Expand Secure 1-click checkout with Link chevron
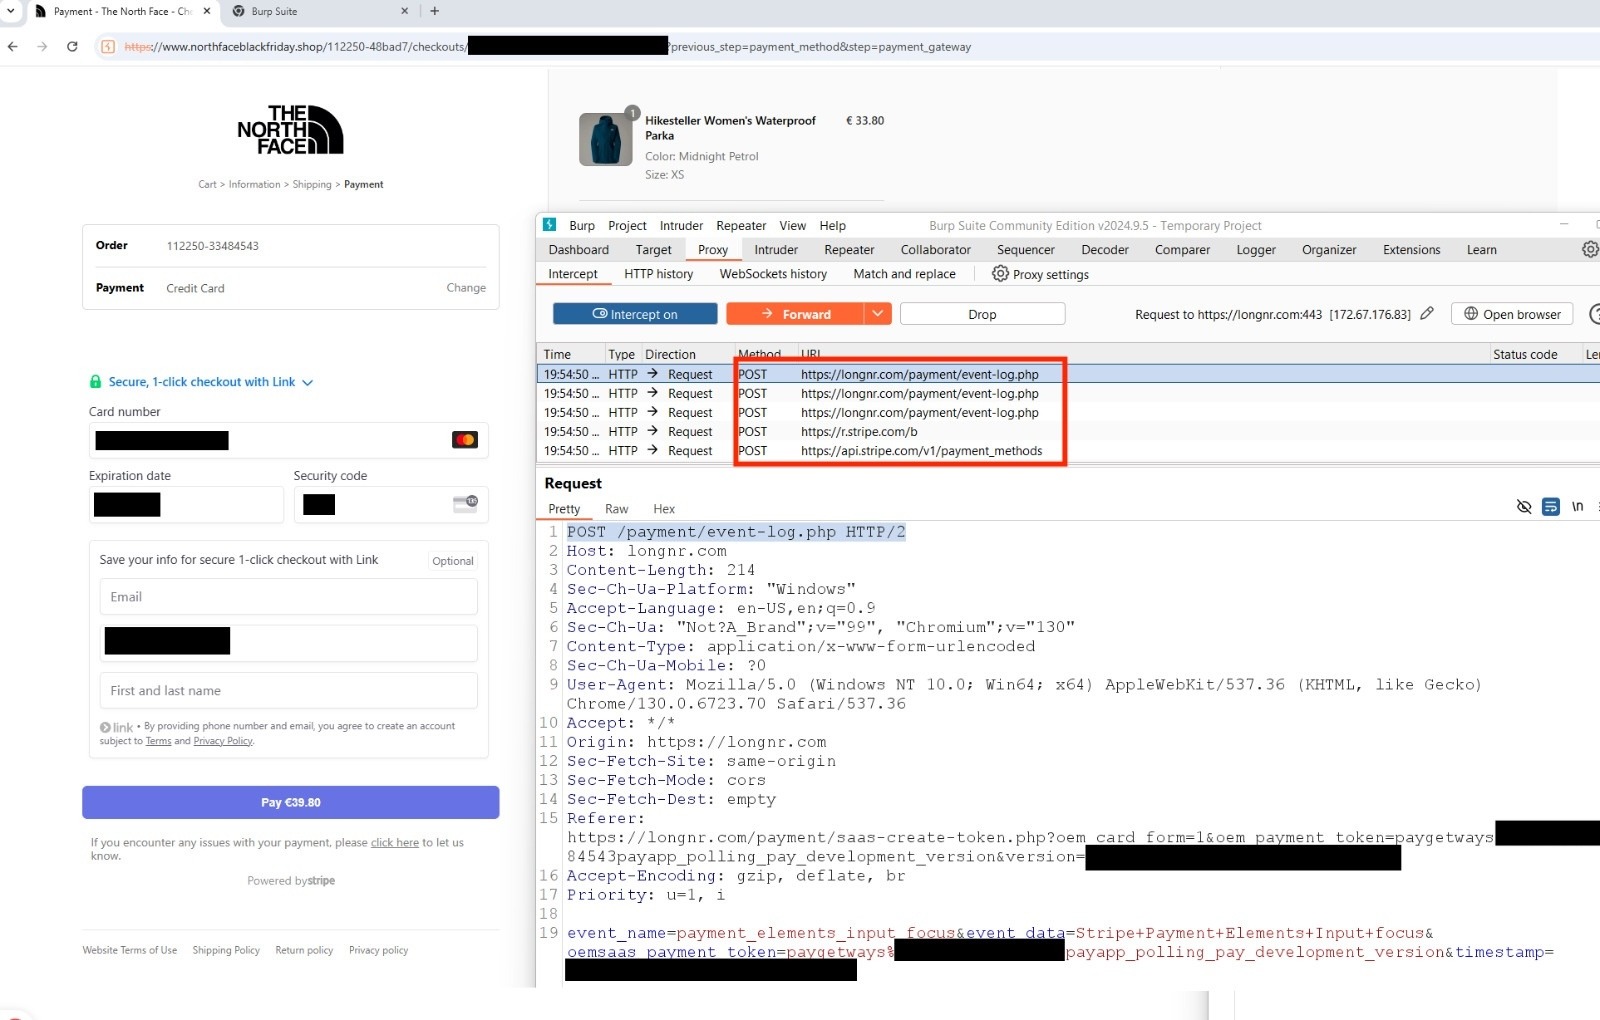The height and width of the screenshot is (1020, 1600). (308, 382)
